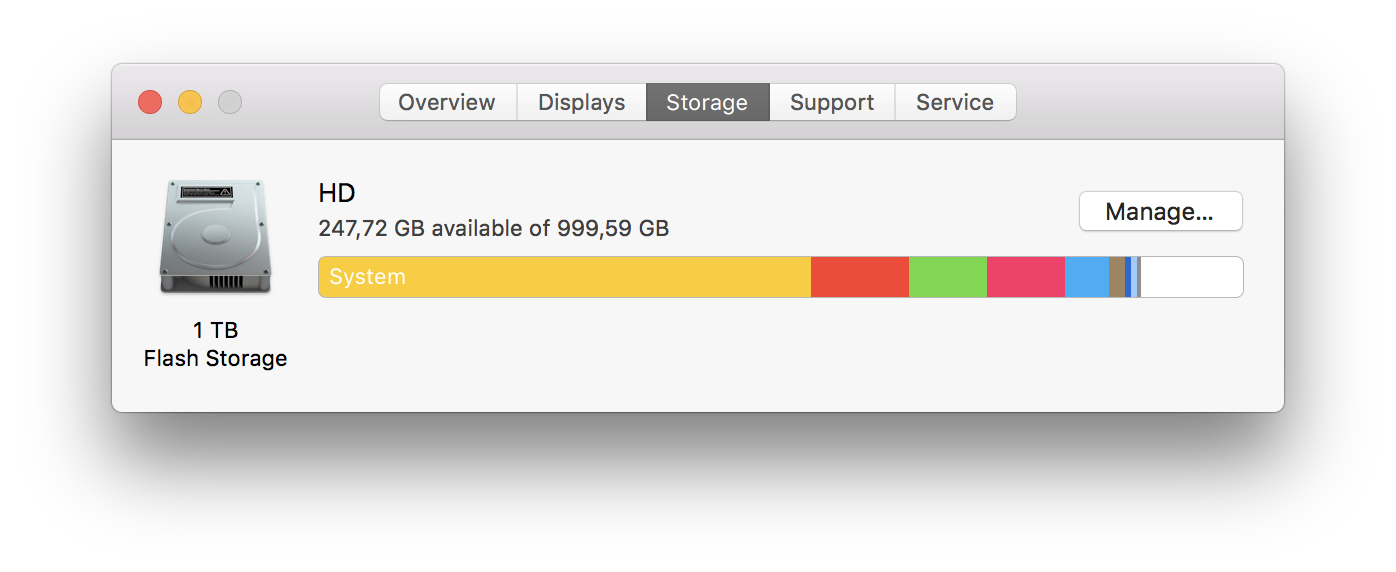Click the HD volume name
The width and height of the screenshot is (1396, 572).
337,193
